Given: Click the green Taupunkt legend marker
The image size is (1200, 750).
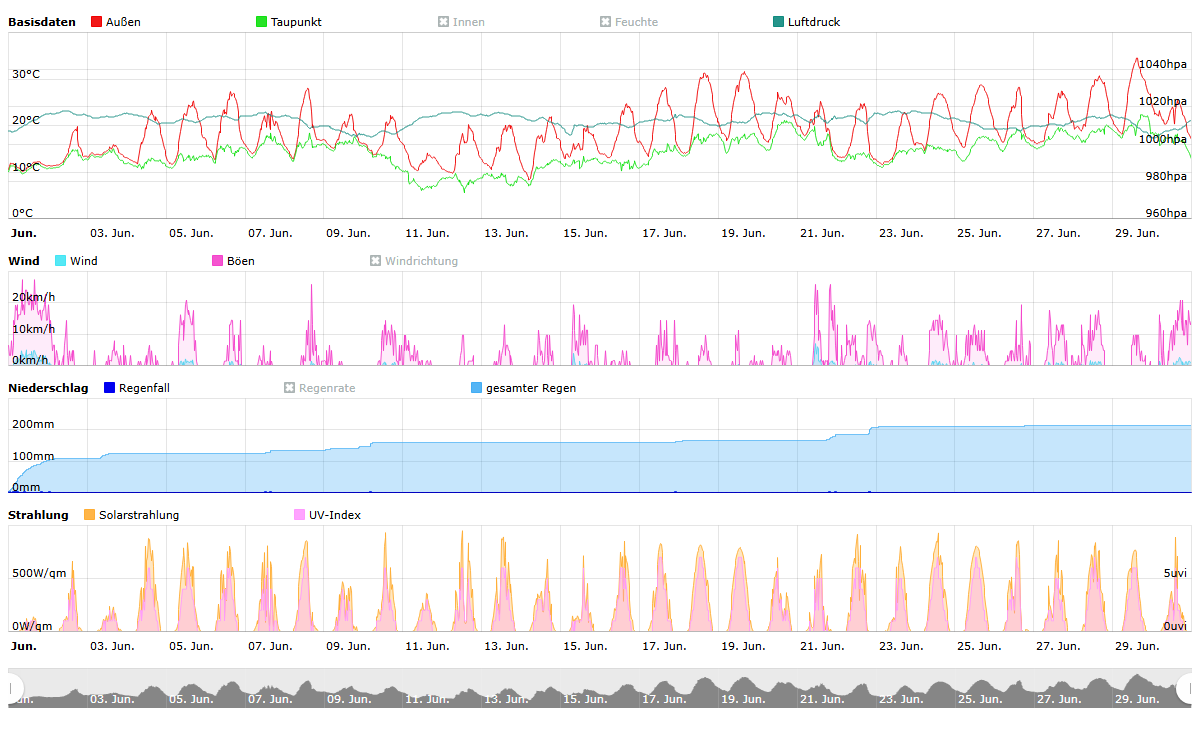Looking at the screenshot, I should 262,22.
